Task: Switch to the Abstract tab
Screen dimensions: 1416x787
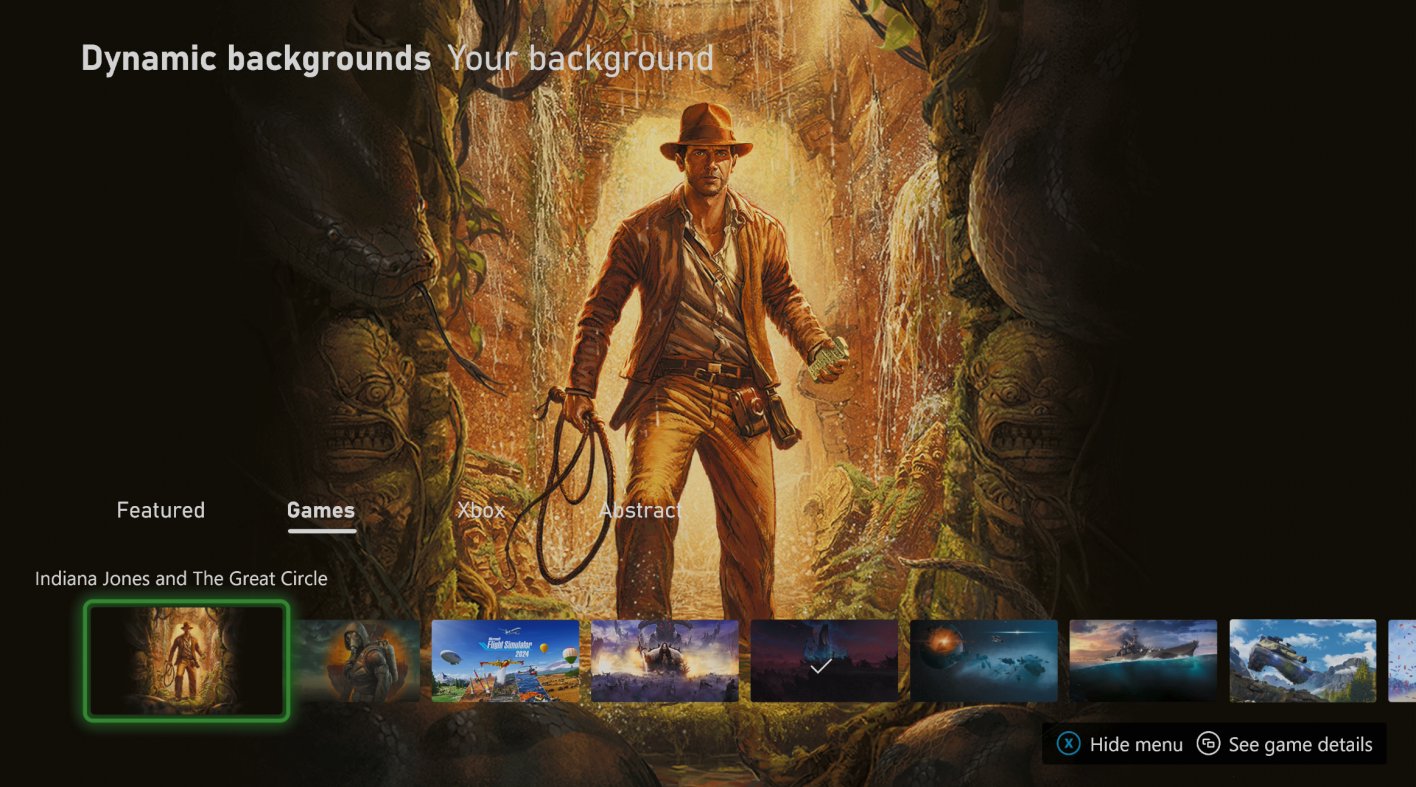Action: click(640, 510)
